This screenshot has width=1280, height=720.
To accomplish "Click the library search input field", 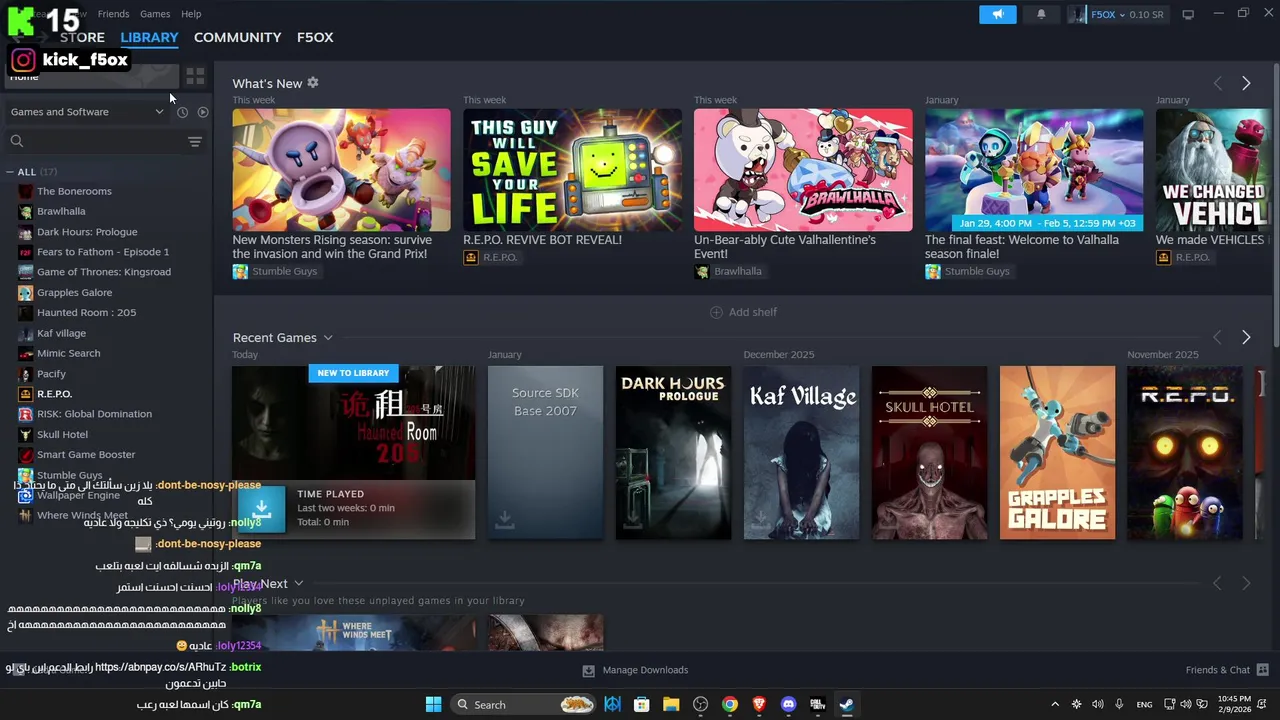I will [105, 141].
